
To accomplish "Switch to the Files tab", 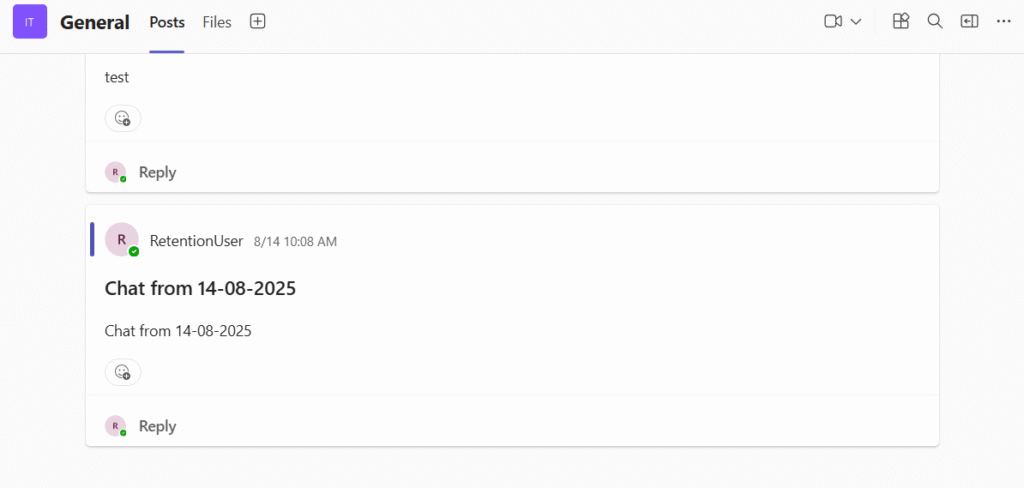I will pos(217,22).
